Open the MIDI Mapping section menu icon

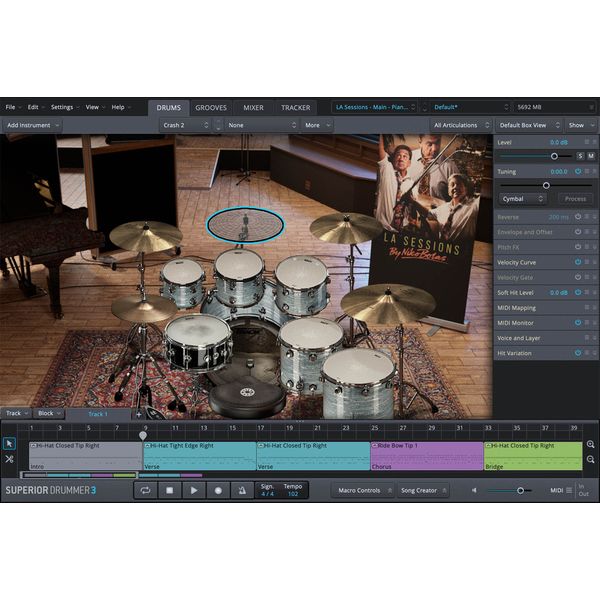click(587, 307)
